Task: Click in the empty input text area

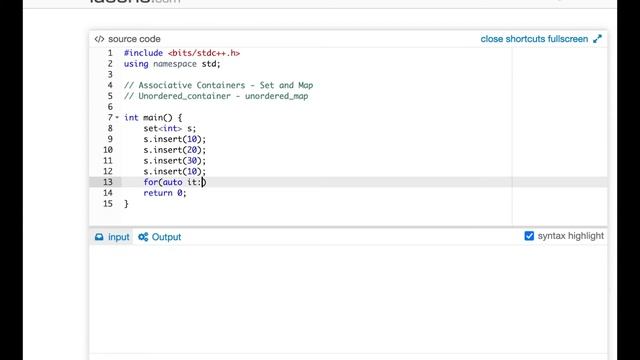Action: click(x=348, y=300)
